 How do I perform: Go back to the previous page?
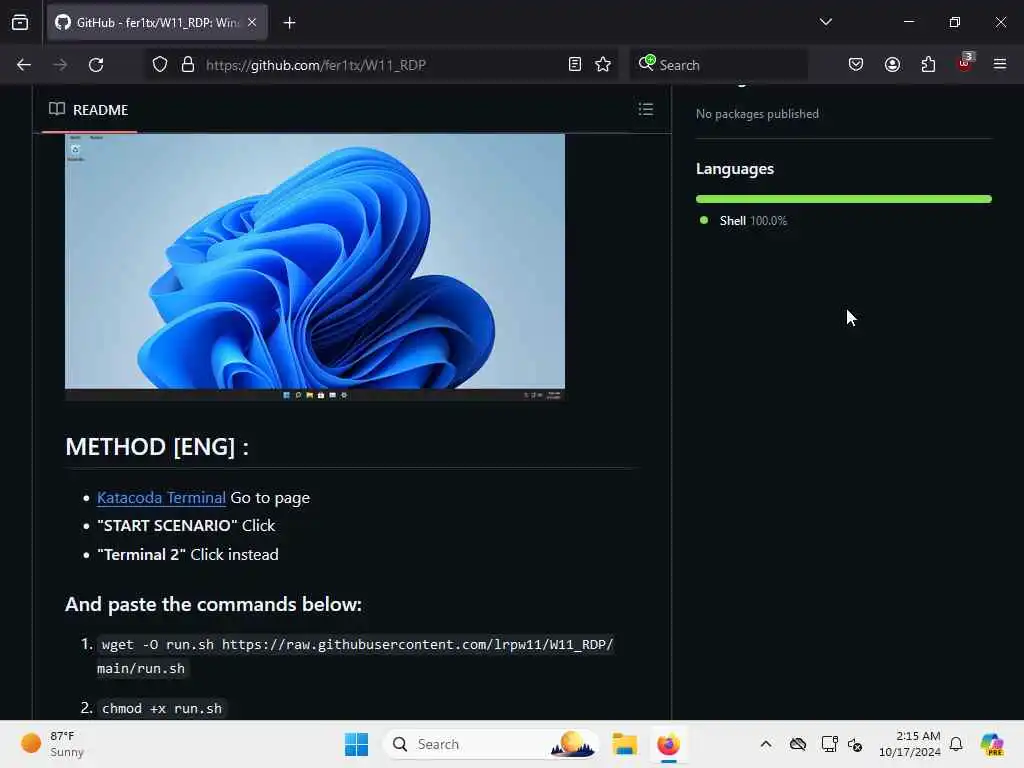pos(24,65)
